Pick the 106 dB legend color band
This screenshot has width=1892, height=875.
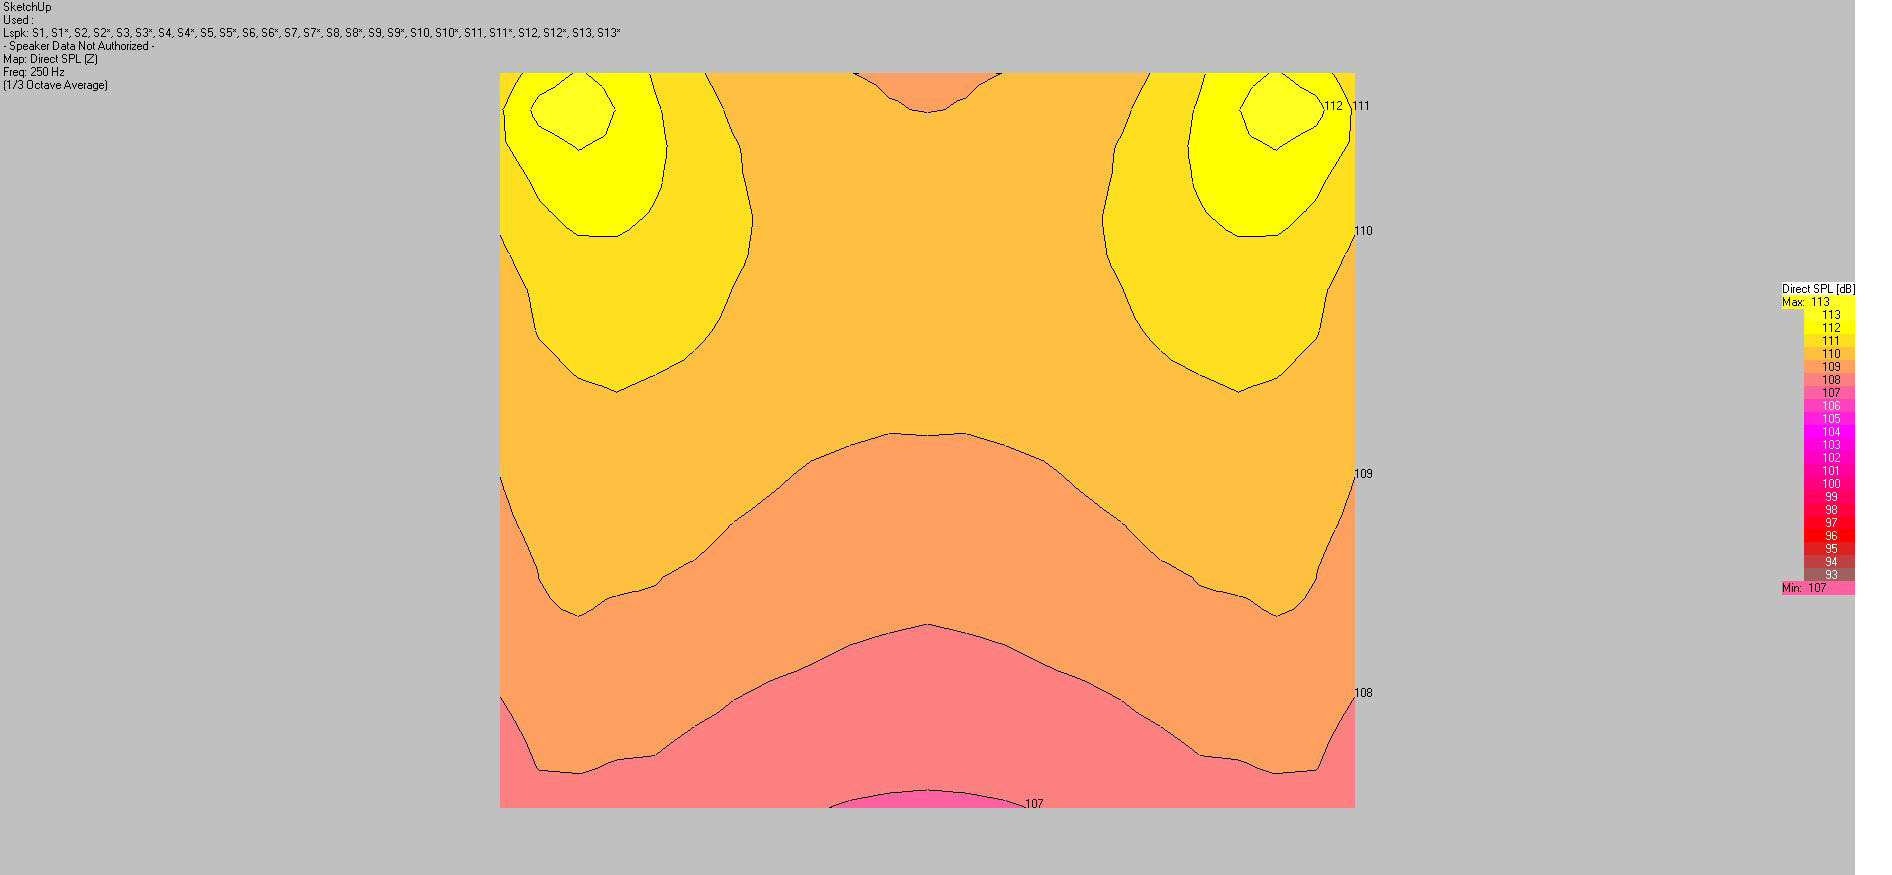tap(1829, 406)
